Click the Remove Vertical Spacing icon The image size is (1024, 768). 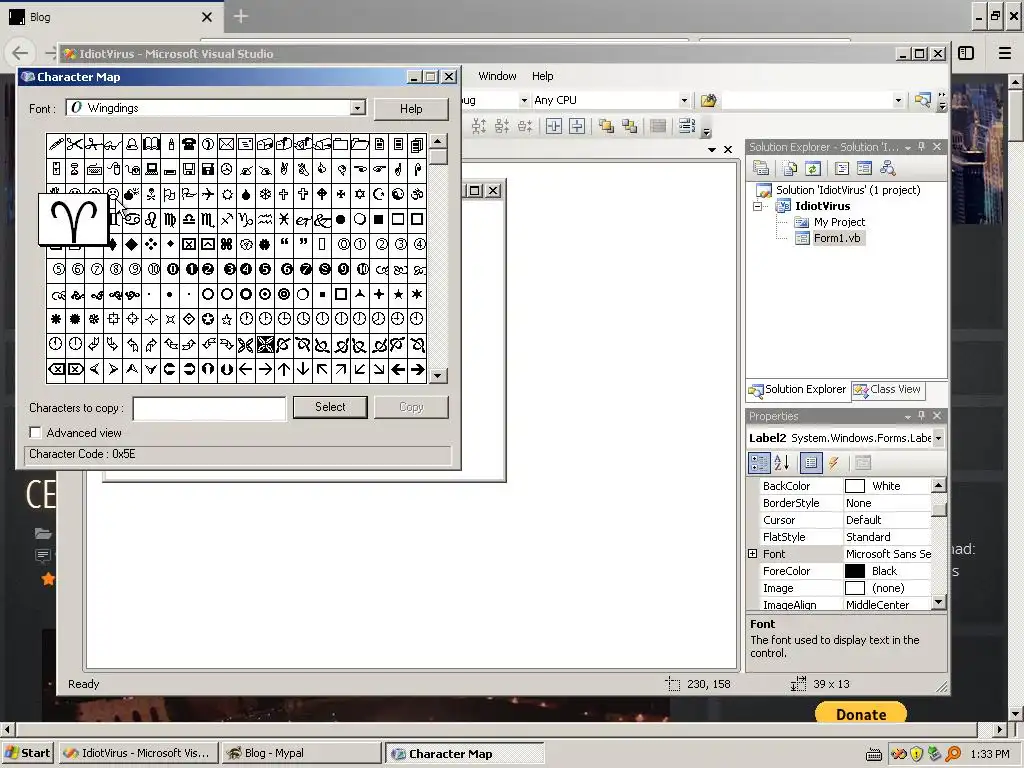(525, 126)
